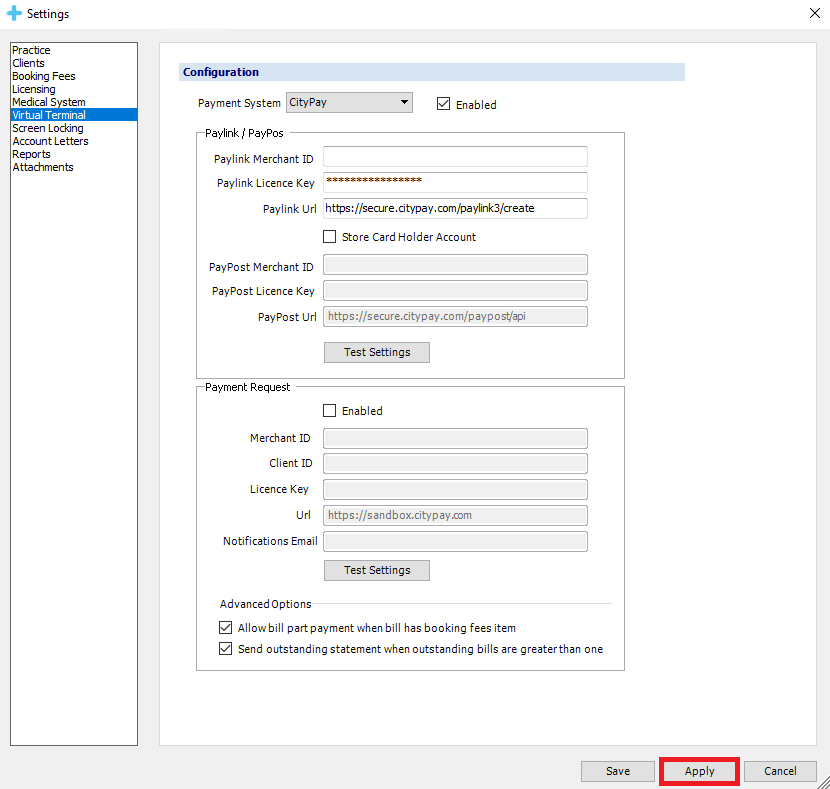The height and width of the screenshot is (789, 830).
Task: Toggle the Payment System Enabled checkbox
Action: pos(444,104)
